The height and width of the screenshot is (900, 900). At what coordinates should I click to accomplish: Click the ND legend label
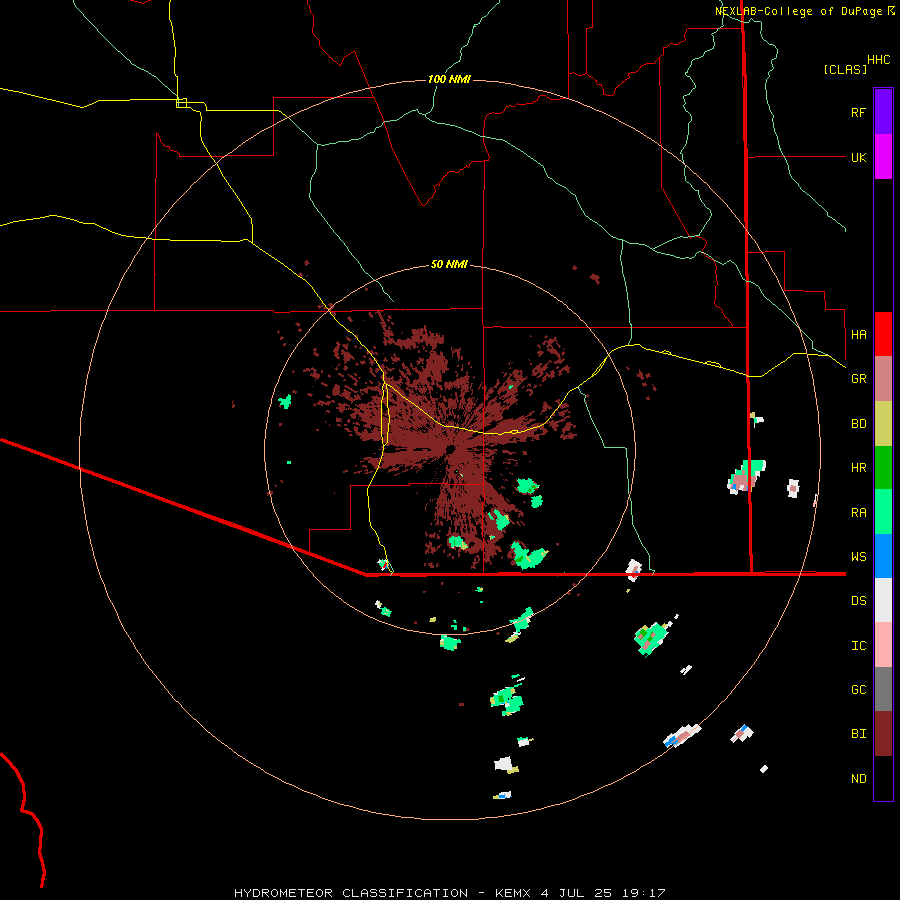click(x=858, y=778)
